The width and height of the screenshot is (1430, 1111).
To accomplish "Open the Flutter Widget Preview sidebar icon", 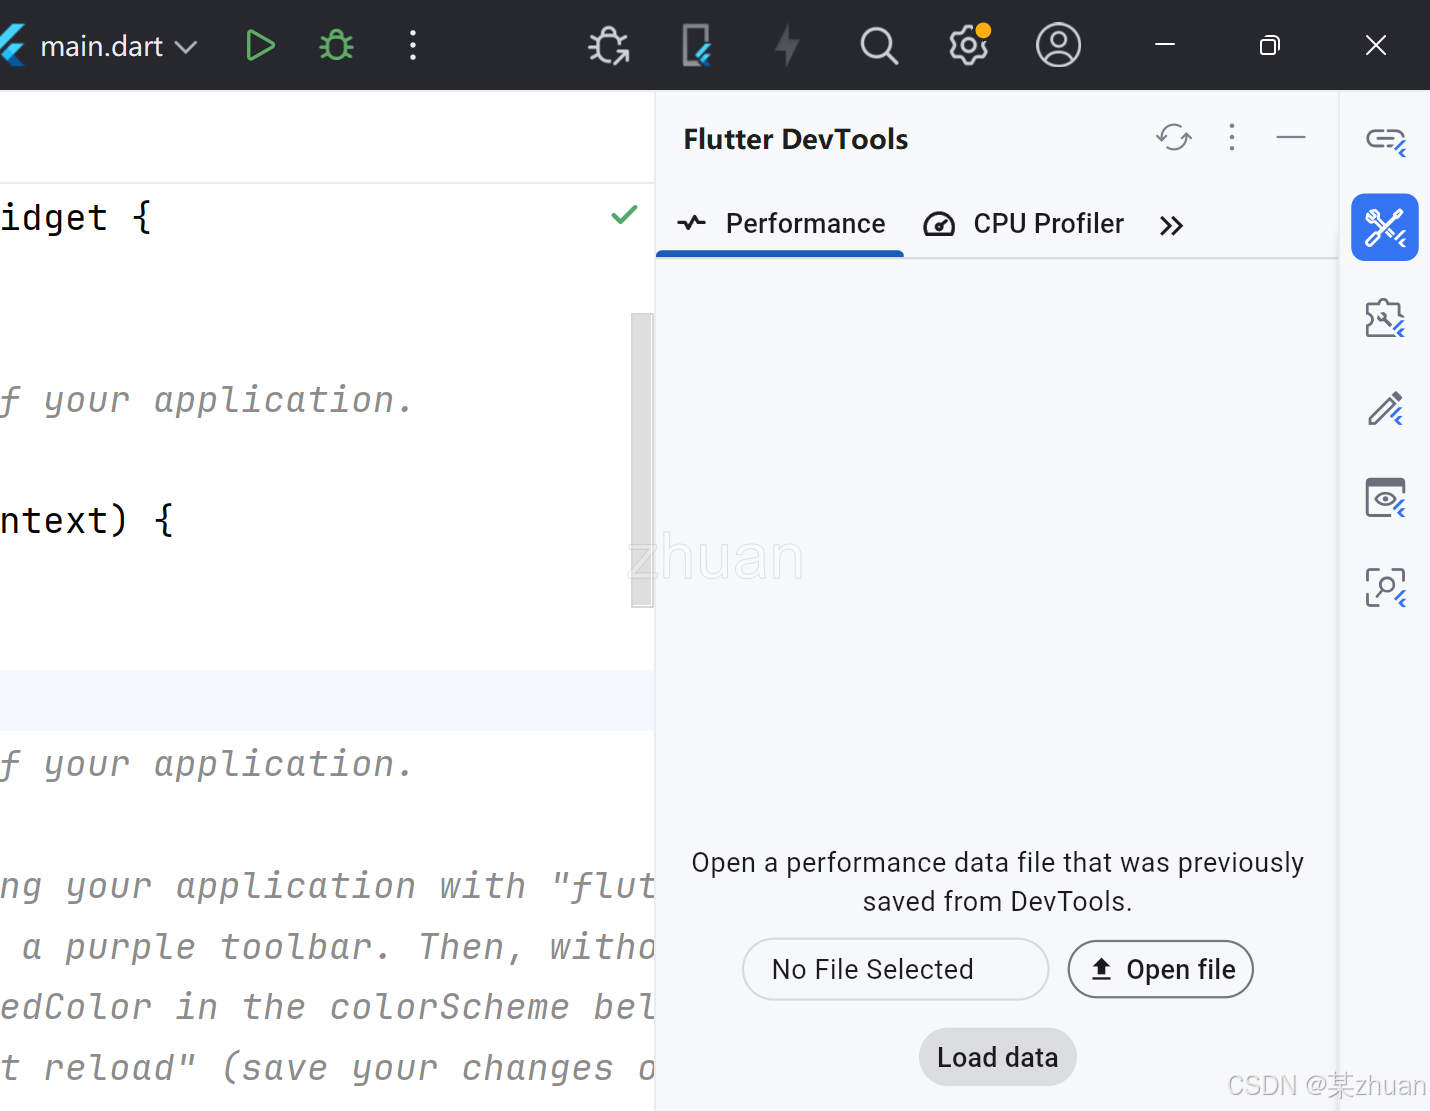I will (1385, 497).
